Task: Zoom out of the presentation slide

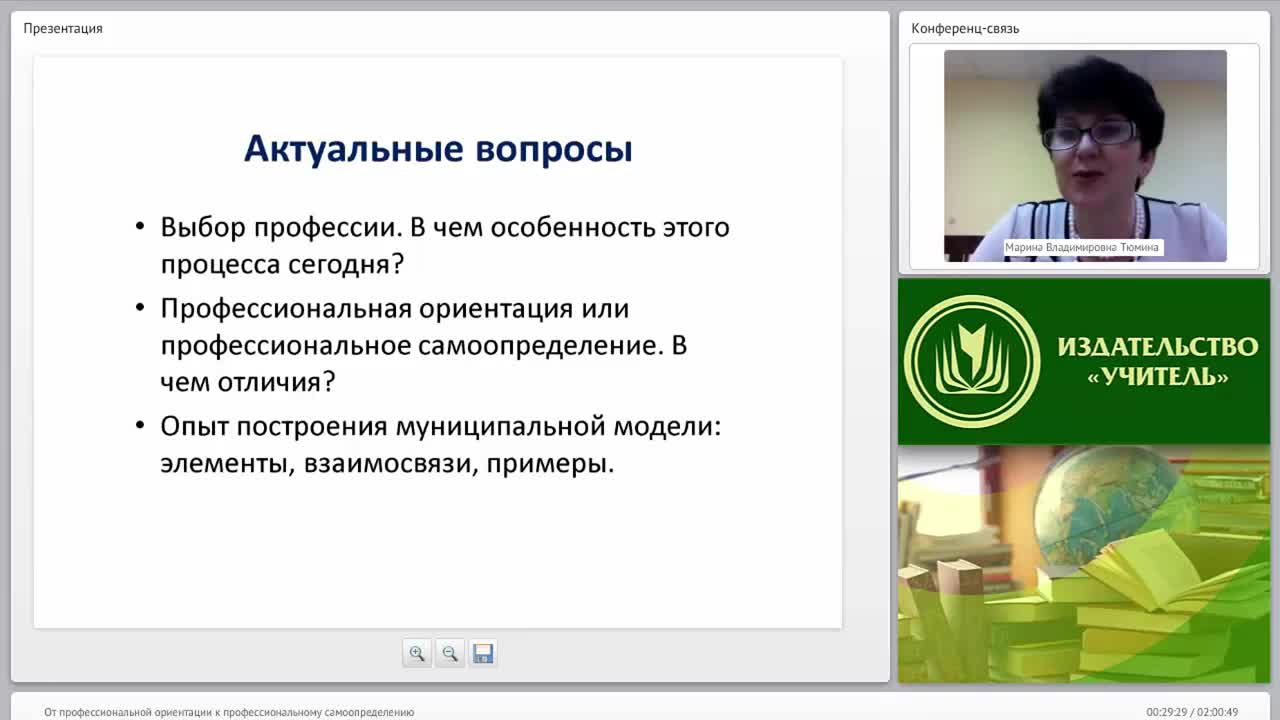Action: (450, 653)
